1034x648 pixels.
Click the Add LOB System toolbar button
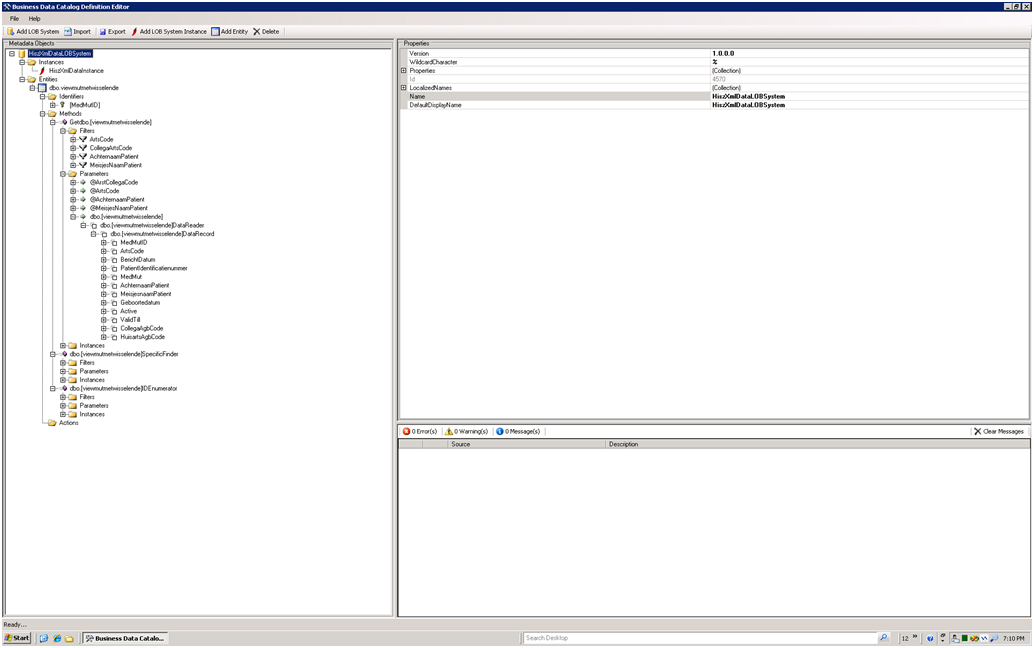coord(33,32)
